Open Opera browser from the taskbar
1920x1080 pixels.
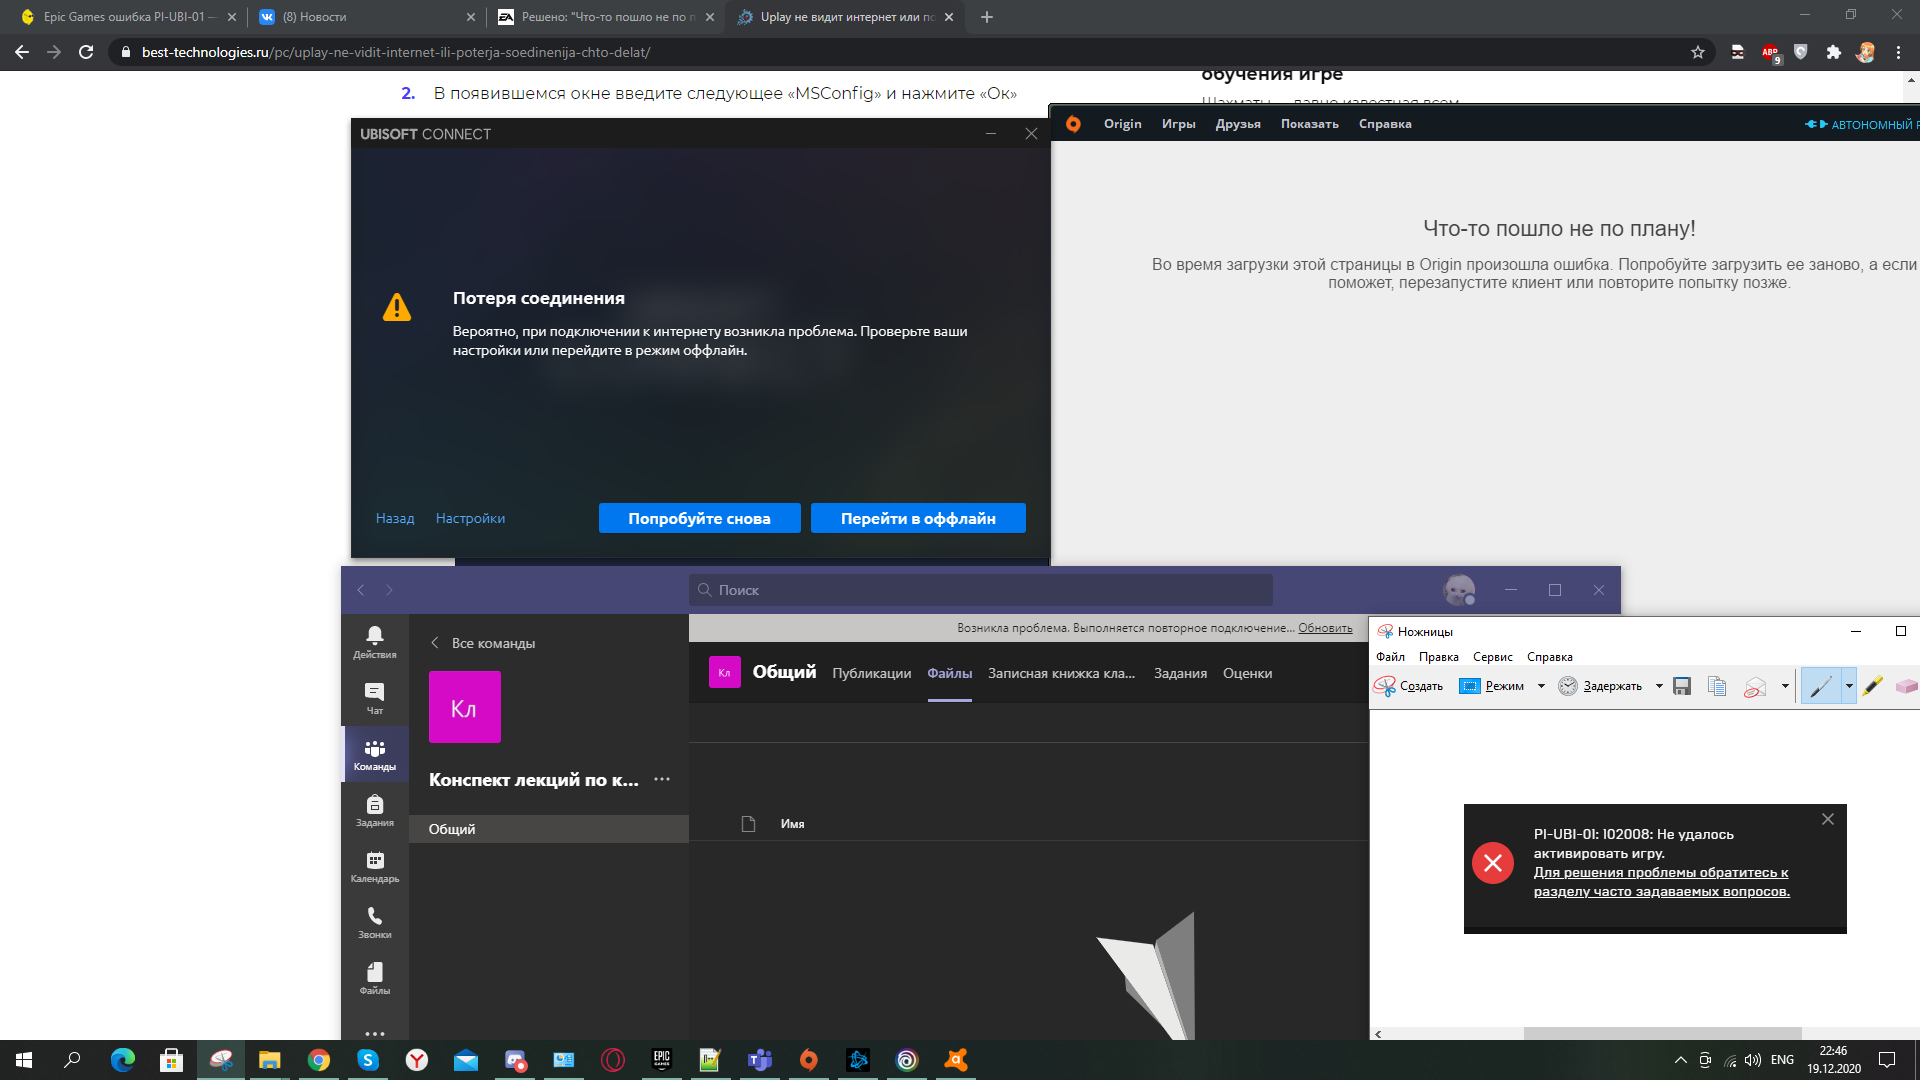(613, 1060)
